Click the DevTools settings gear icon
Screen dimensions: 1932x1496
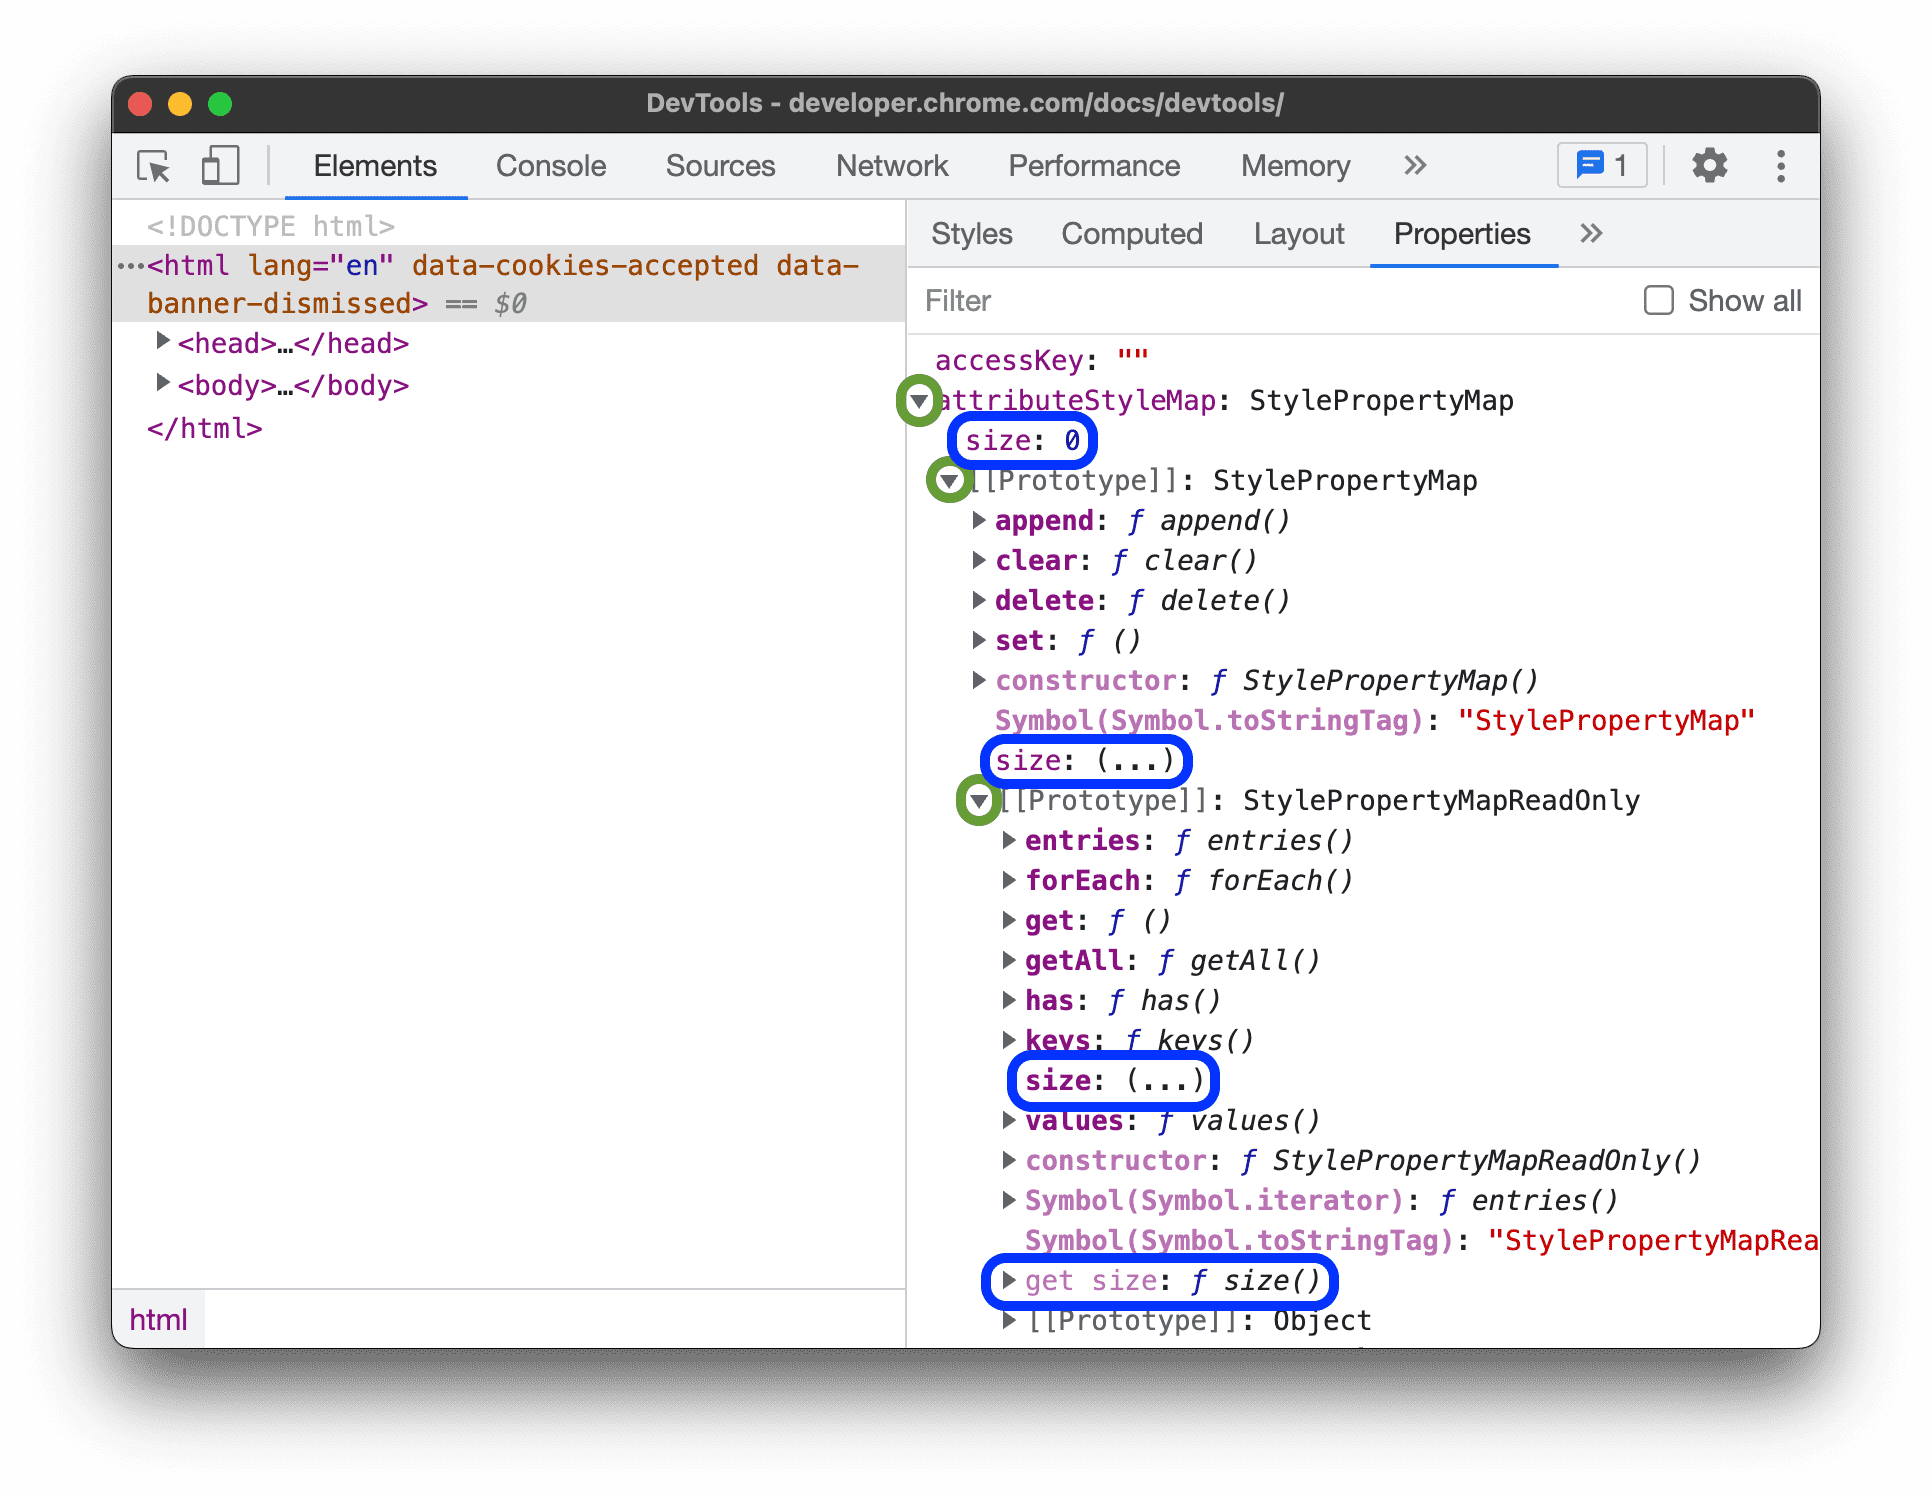pos(1711,168)
